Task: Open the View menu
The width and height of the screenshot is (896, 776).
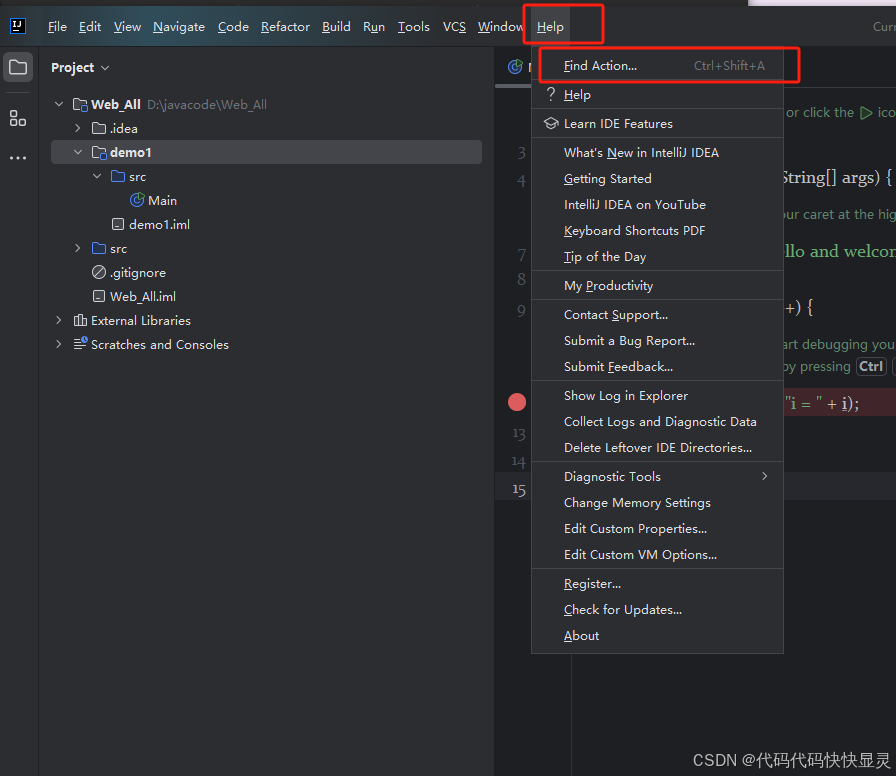Action: (127, 27)
